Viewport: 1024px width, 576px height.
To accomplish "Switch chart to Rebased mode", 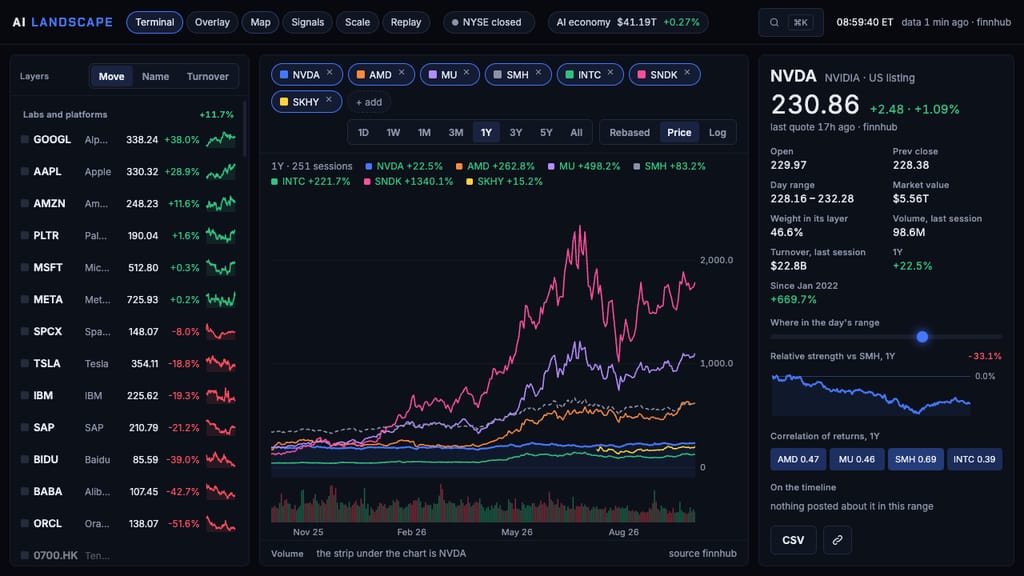I will pos(630,133).
